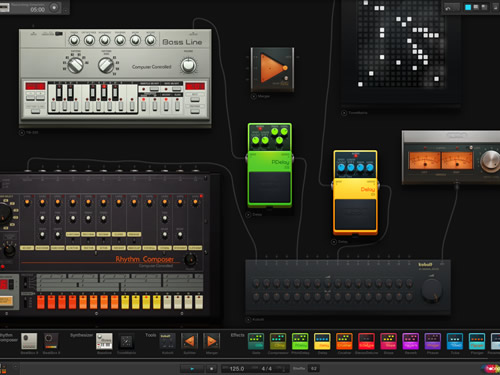Click the left VU meter on Tube device
The image size is (500, 375).
[424, 160]
